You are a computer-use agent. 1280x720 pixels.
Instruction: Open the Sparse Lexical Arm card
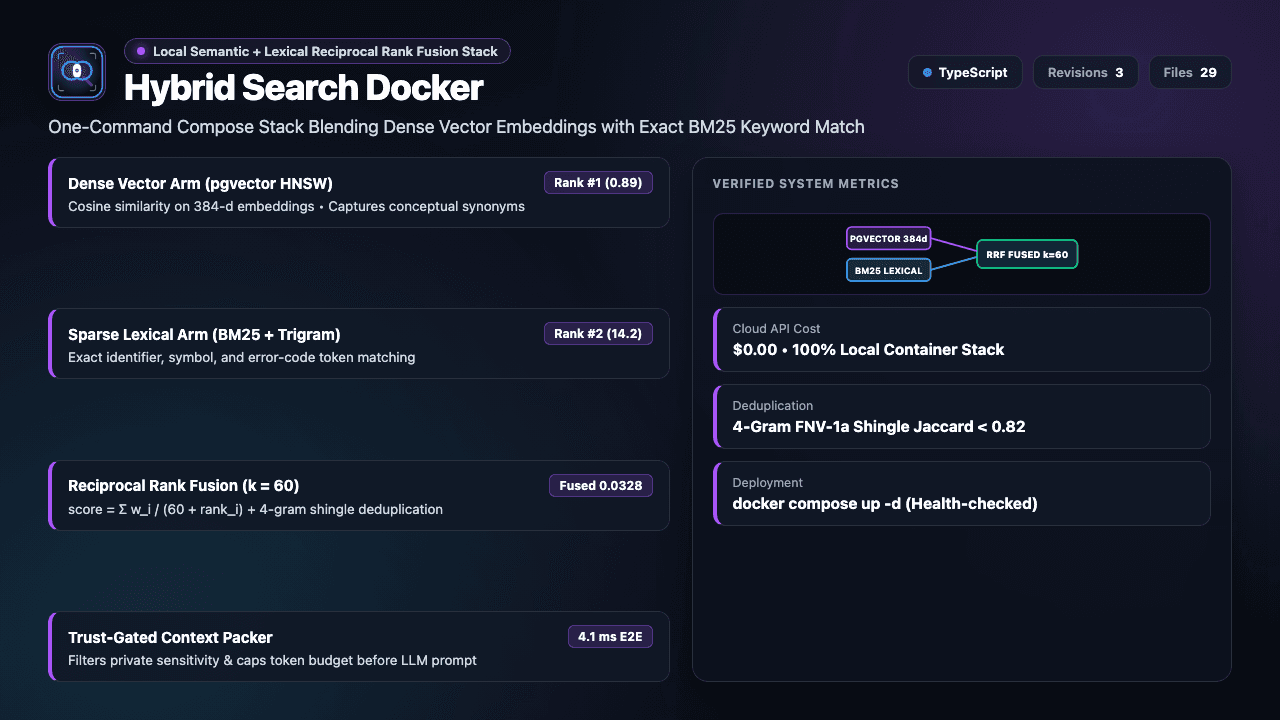click(x=359, y=344)
